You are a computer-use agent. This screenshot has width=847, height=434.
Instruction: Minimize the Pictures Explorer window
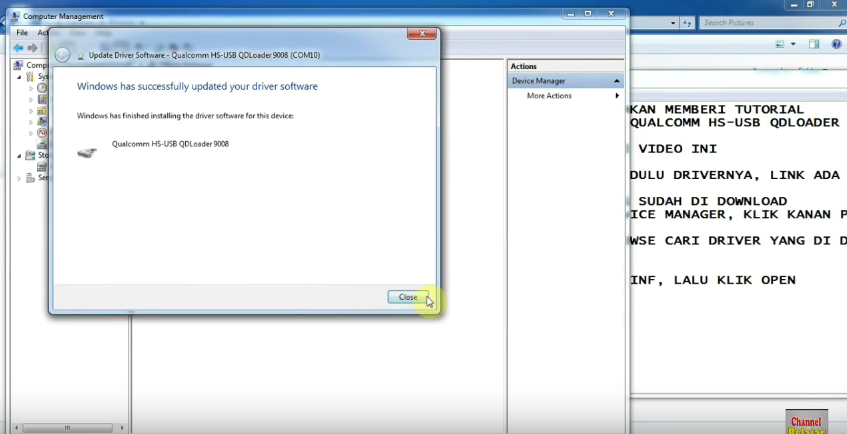(792, 4)
